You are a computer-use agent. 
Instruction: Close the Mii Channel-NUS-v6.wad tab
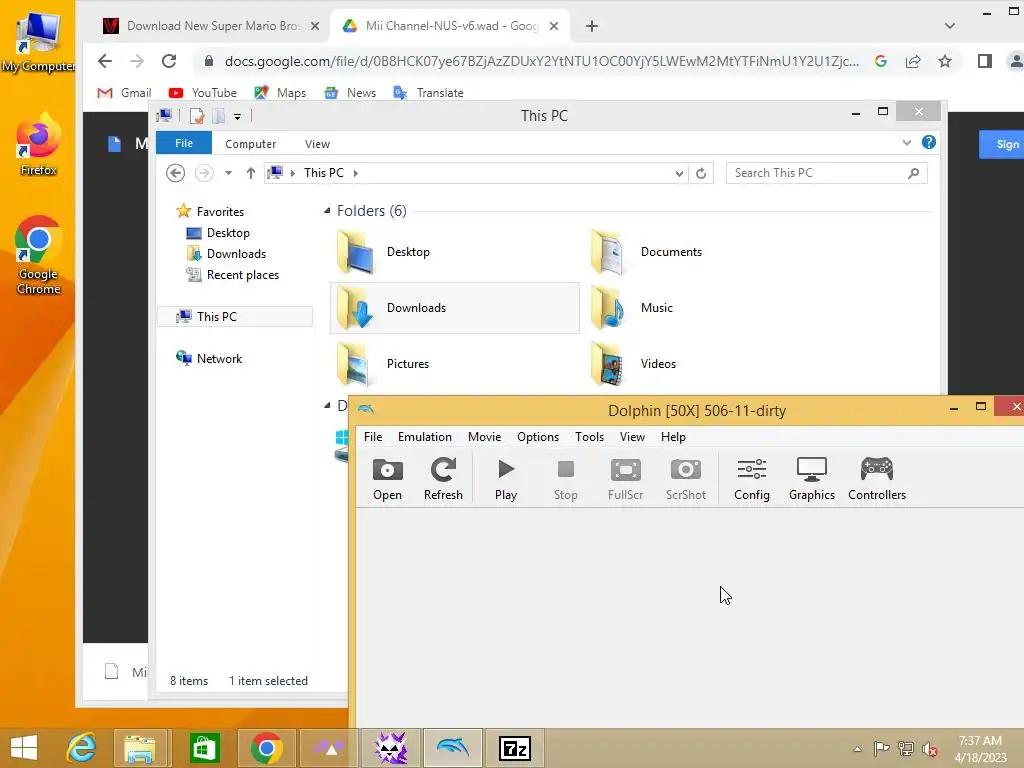click(x=554, y=26)
